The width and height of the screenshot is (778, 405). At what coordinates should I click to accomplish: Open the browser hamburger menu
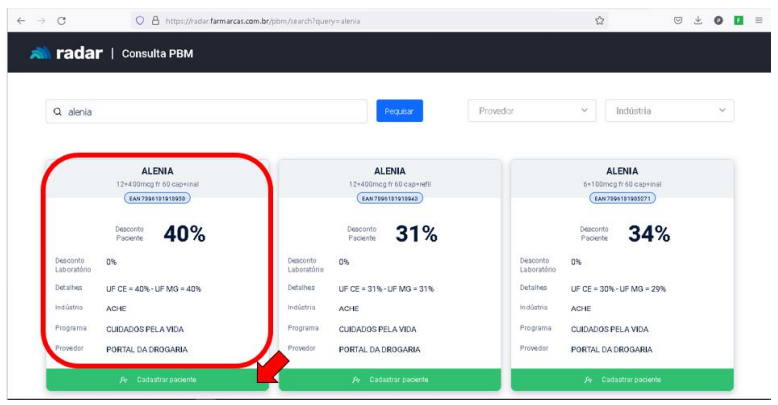[x=759, y=20]
